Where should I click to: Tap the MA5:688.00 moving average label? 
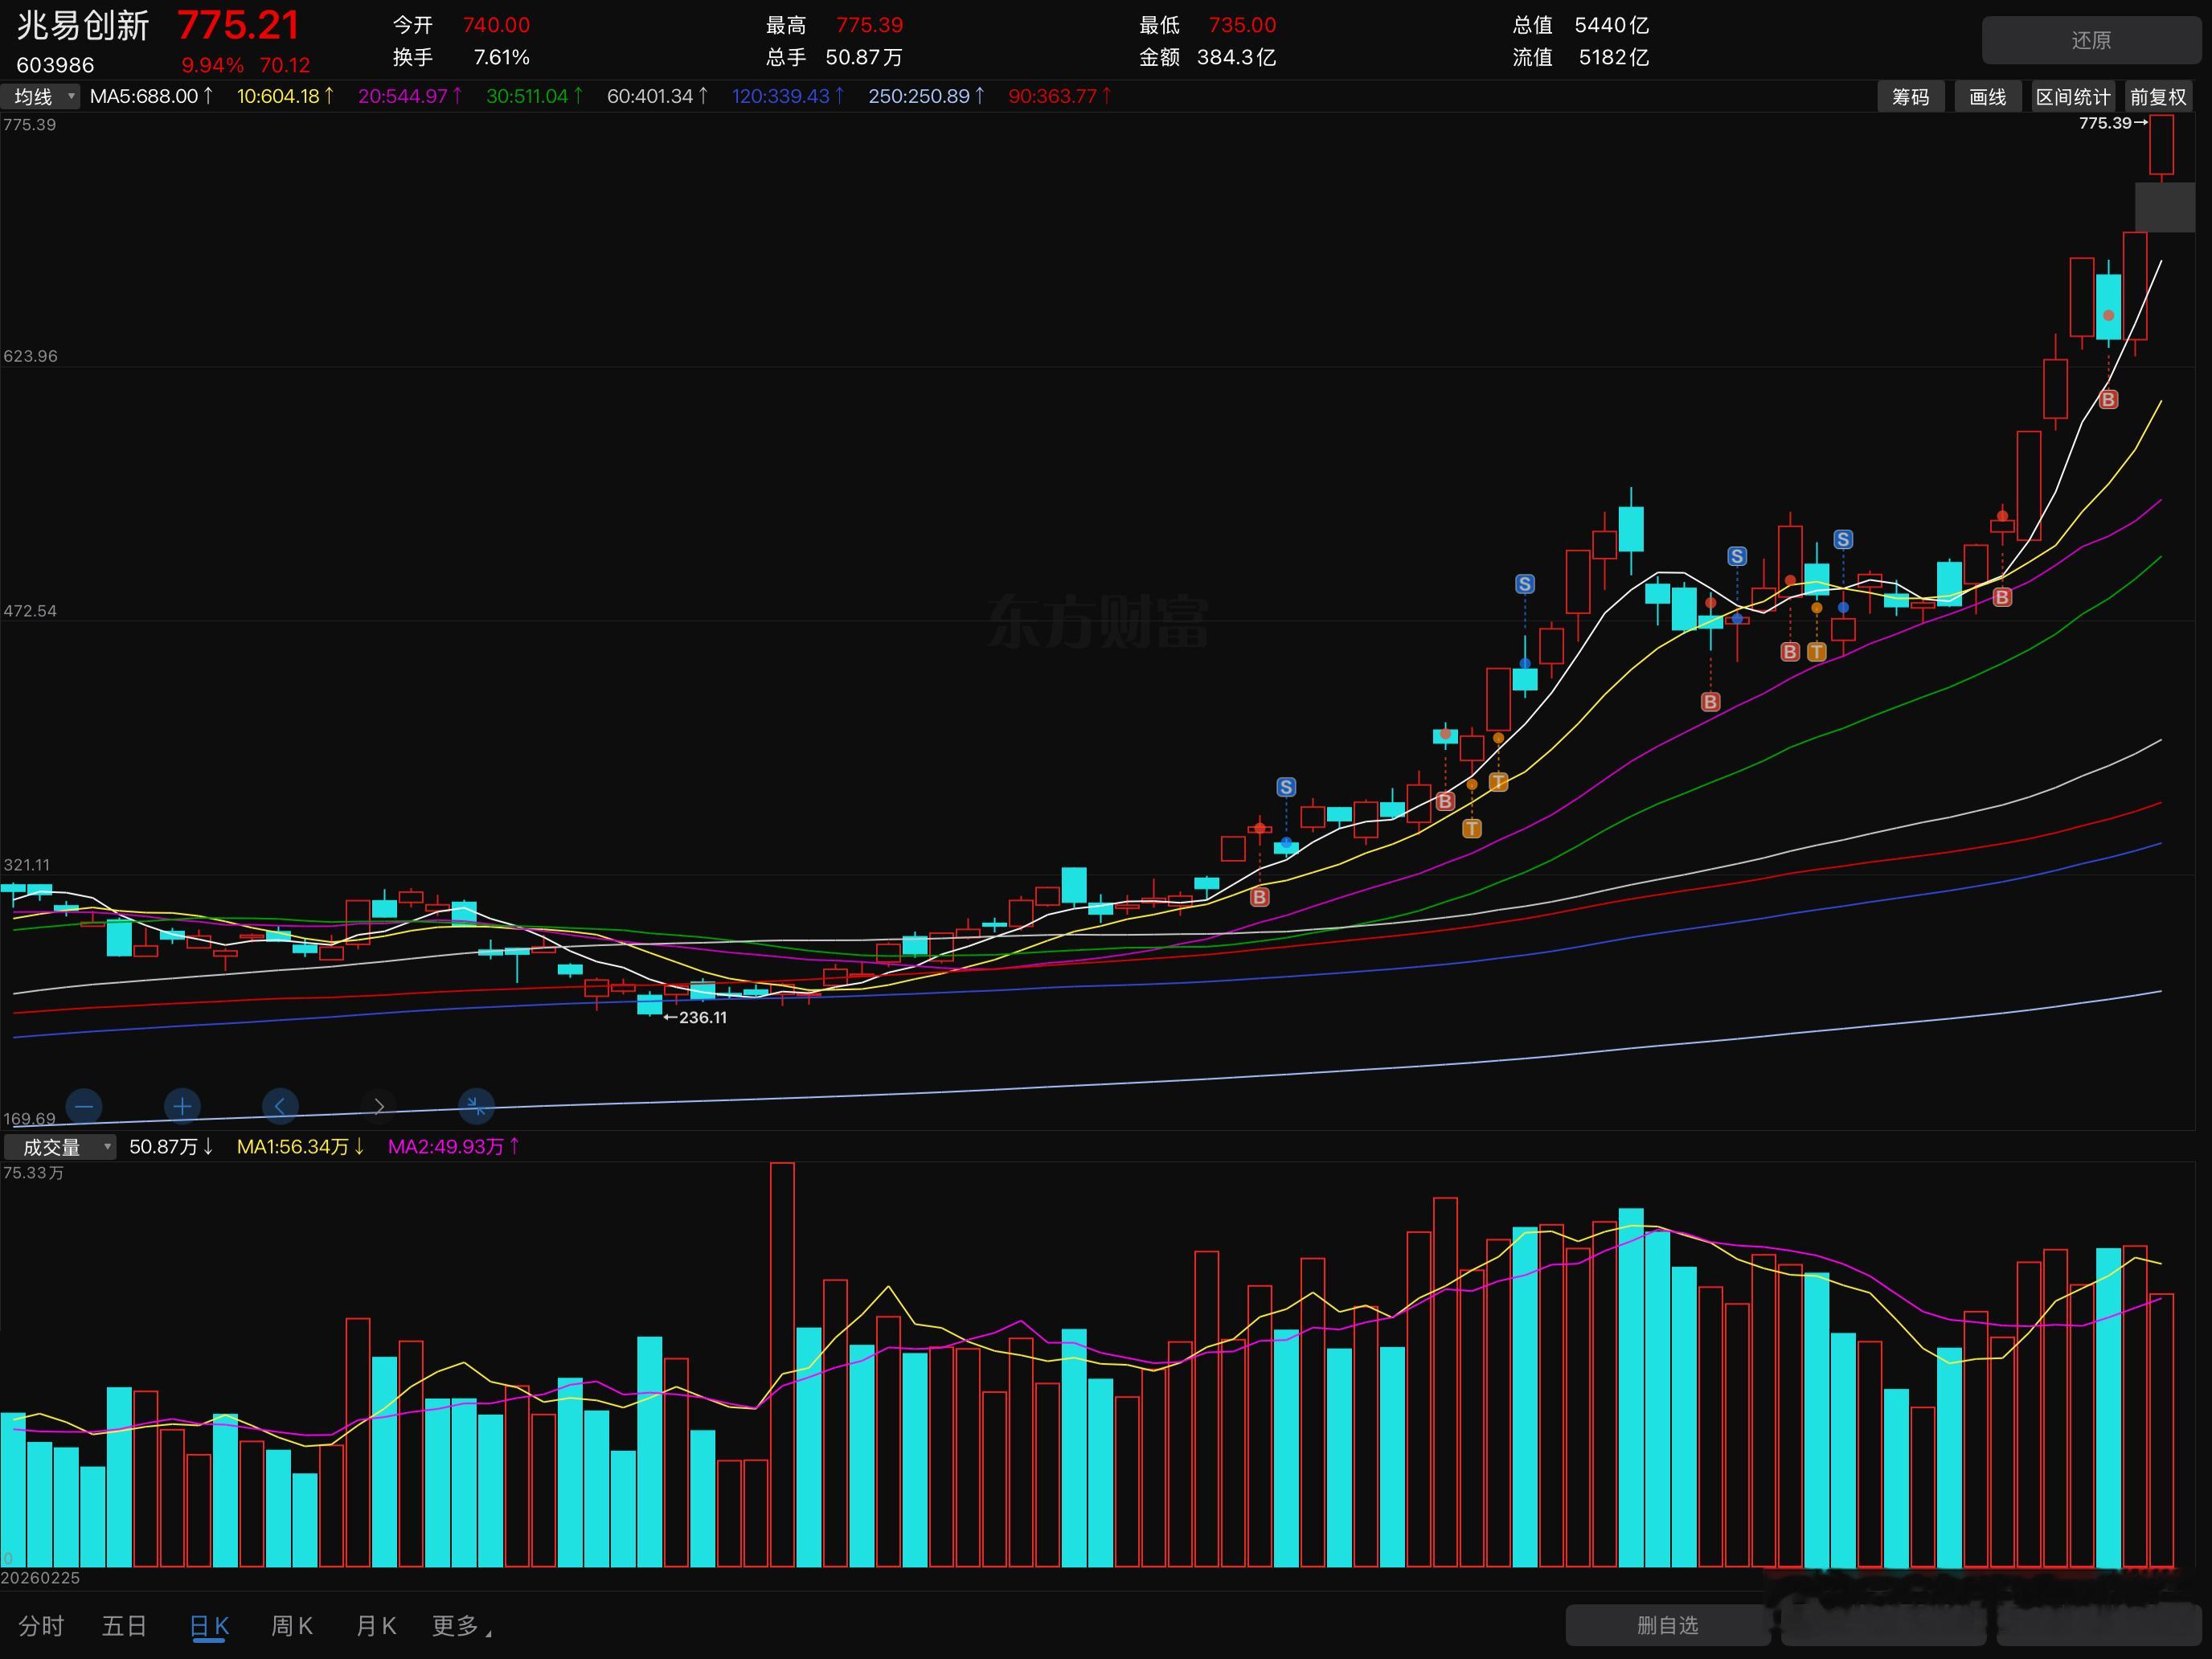tap(151, 96)
